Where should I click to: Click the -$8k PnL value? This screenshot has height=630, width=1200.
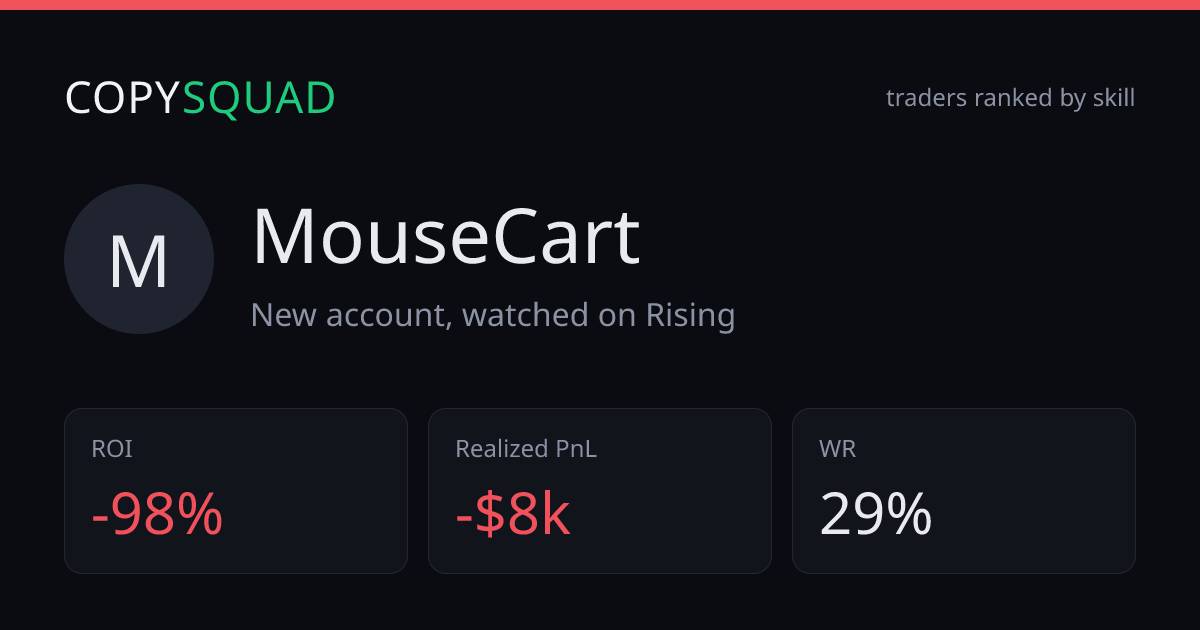coord(512,515)
